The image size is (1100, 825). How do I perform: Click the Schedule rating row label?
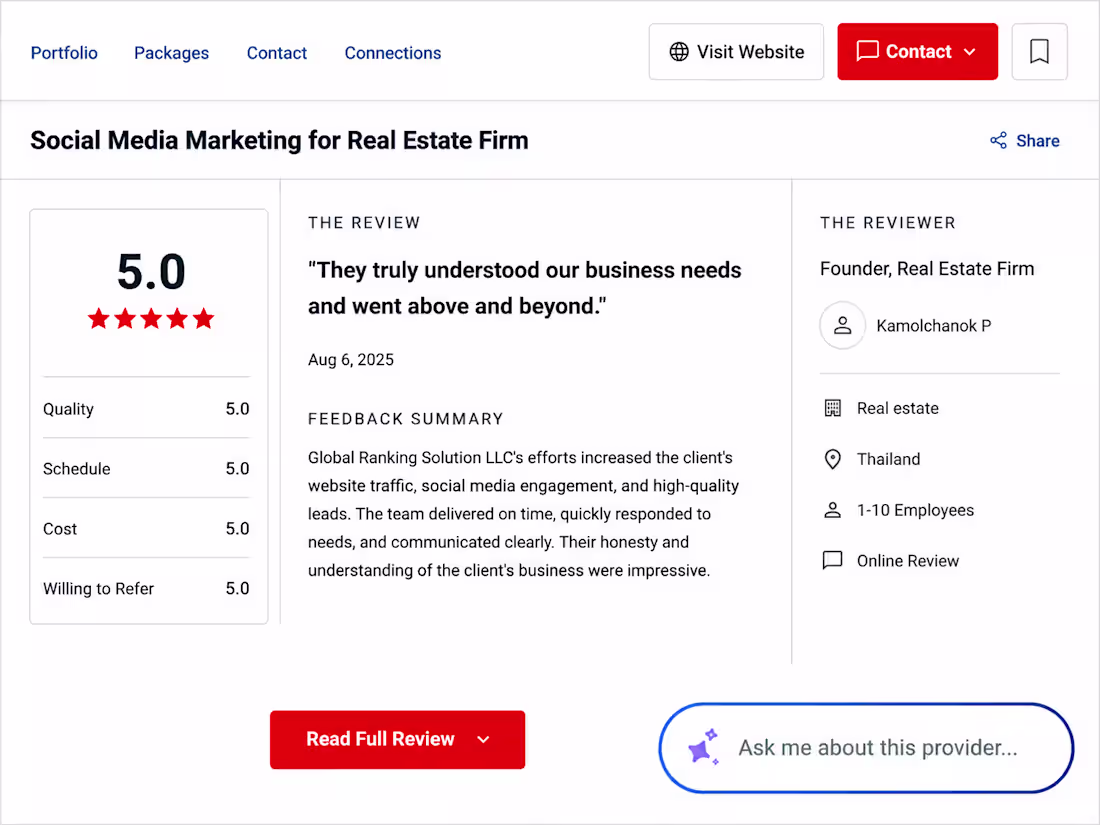pyautogui.click(x=76, y=469)
